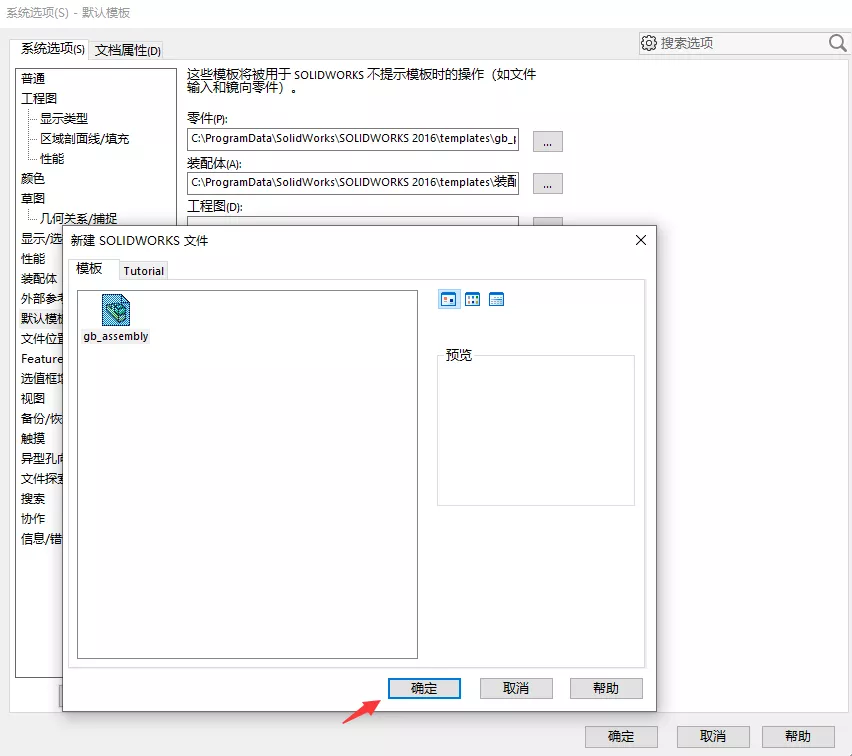Select 区域剖面线/填充 tree item
This screenshot has width=852, height=756.
click(x=84, y=139)
